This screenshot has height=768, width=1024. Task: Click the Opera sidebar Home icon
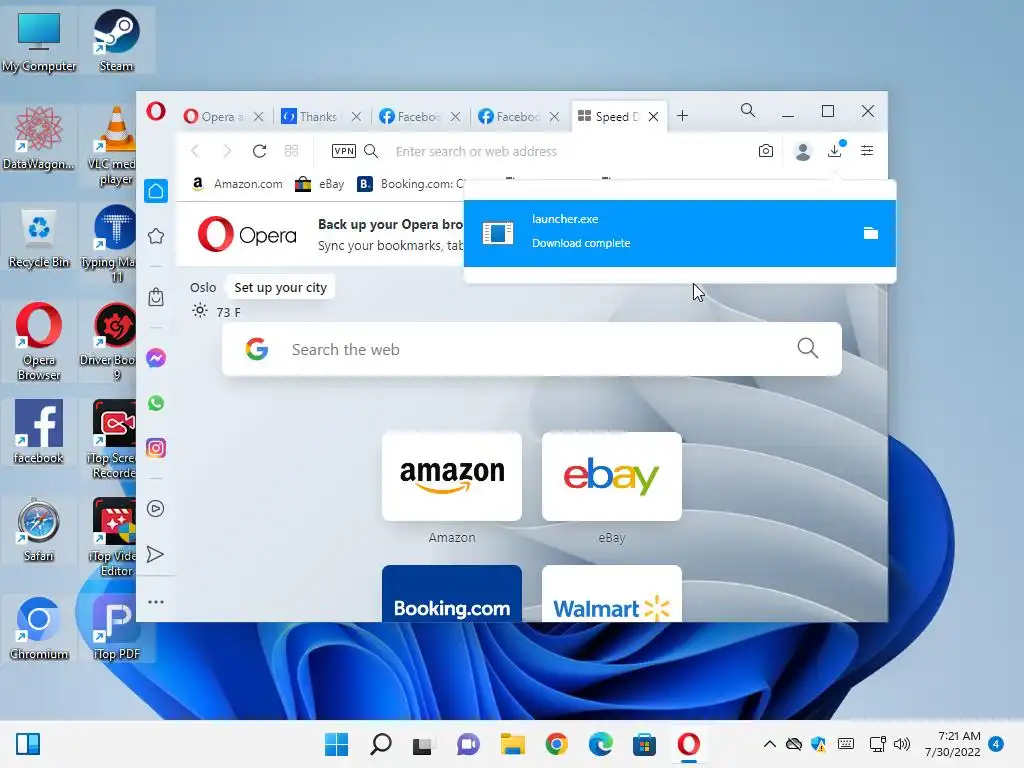(x=156, y=191)
